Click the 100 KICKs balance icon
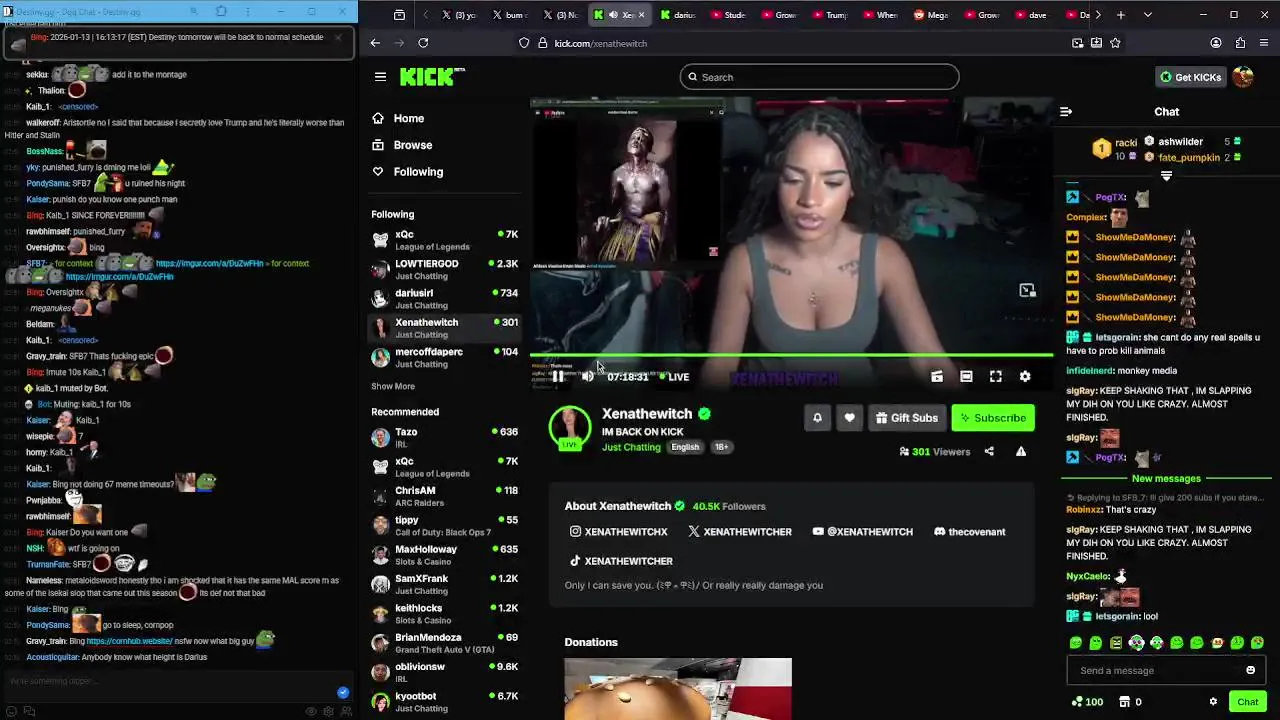The width and height of the screenshot is (1280, 720). click(x=1076, y=702)
